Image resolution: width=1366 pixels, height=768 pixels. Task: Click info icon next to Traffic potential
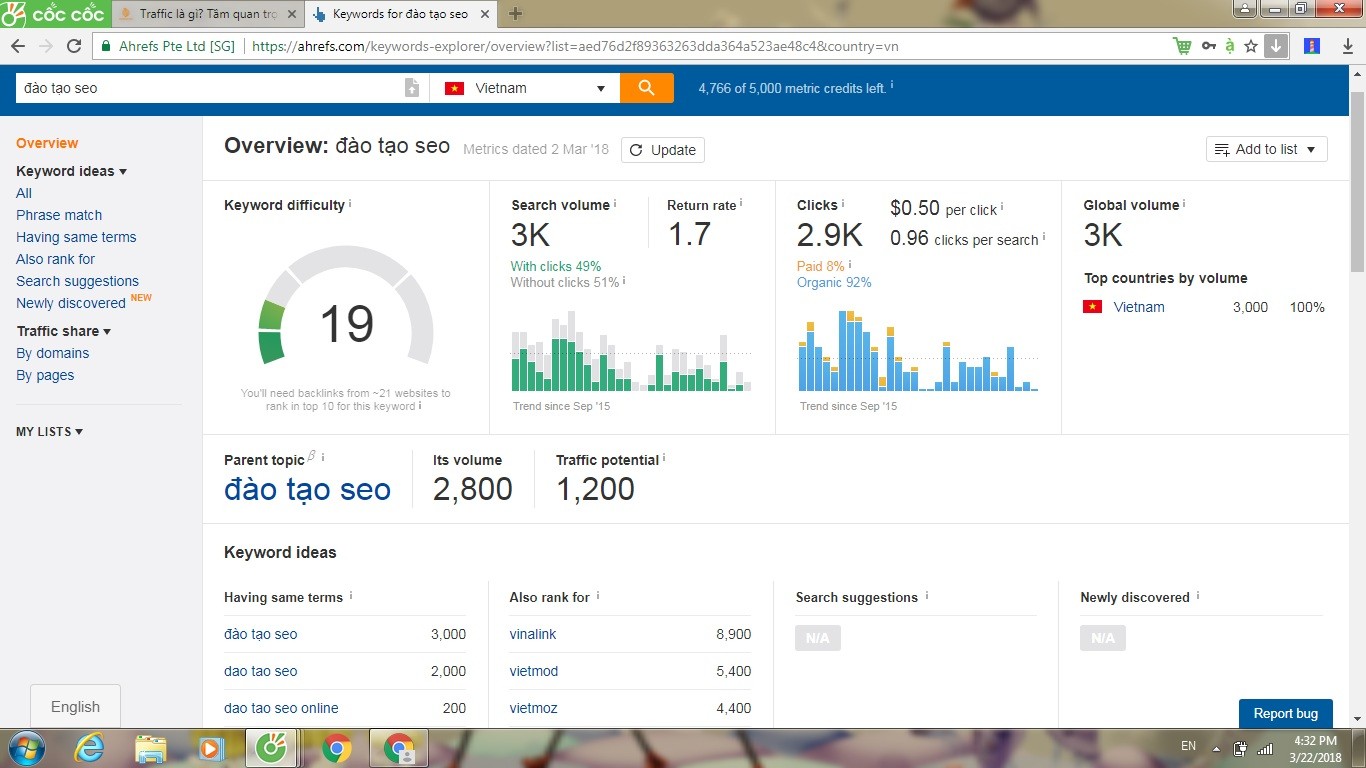pyautogui.click(x=664, y=459)
